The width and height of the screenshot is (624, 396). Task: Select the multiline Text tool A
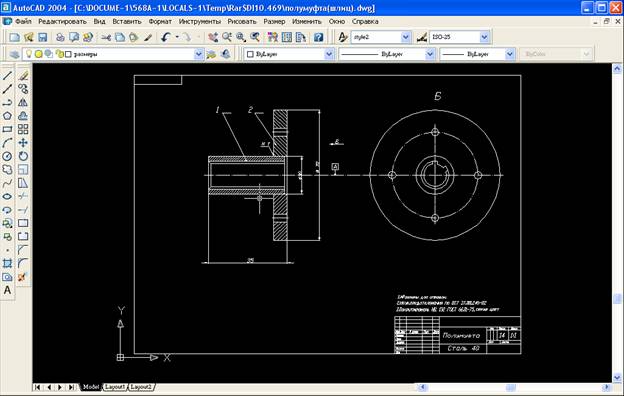point(7,291)
